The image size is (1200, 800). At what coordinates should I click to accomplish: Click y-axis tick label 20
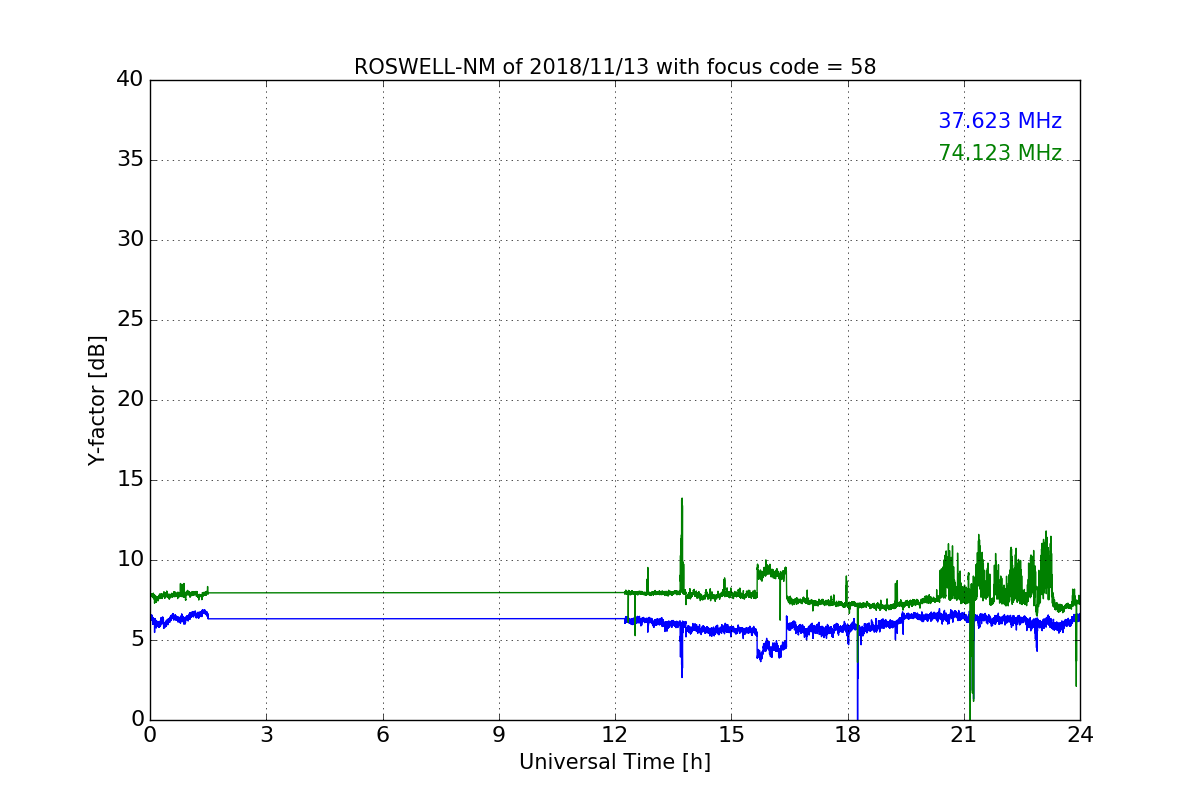click(129, 400)
